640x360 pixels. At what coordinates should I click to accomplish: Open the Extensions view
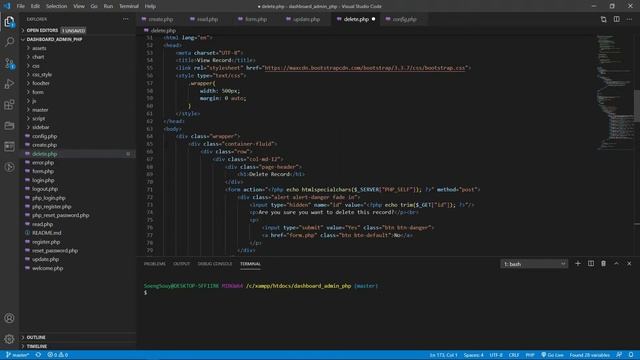(x=9, y=104)
